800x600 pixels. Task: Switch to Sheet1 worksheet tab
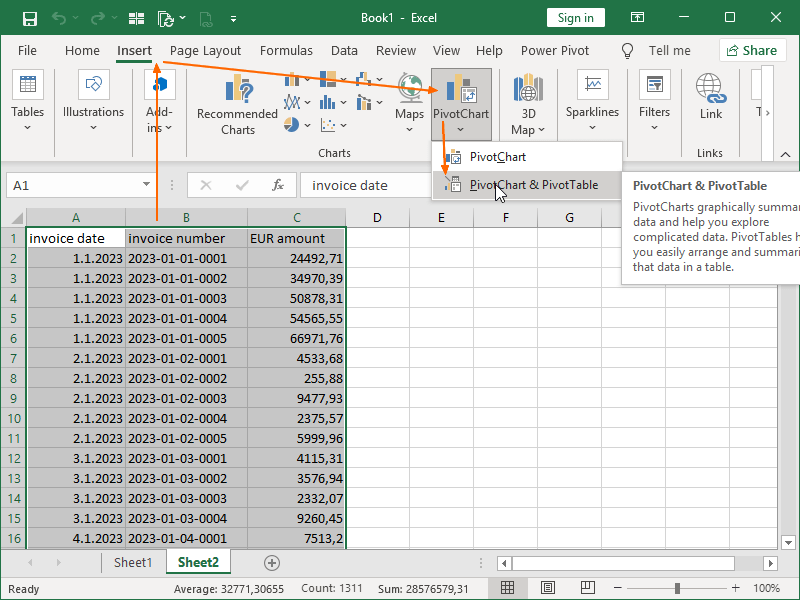(x=133, y=562)
